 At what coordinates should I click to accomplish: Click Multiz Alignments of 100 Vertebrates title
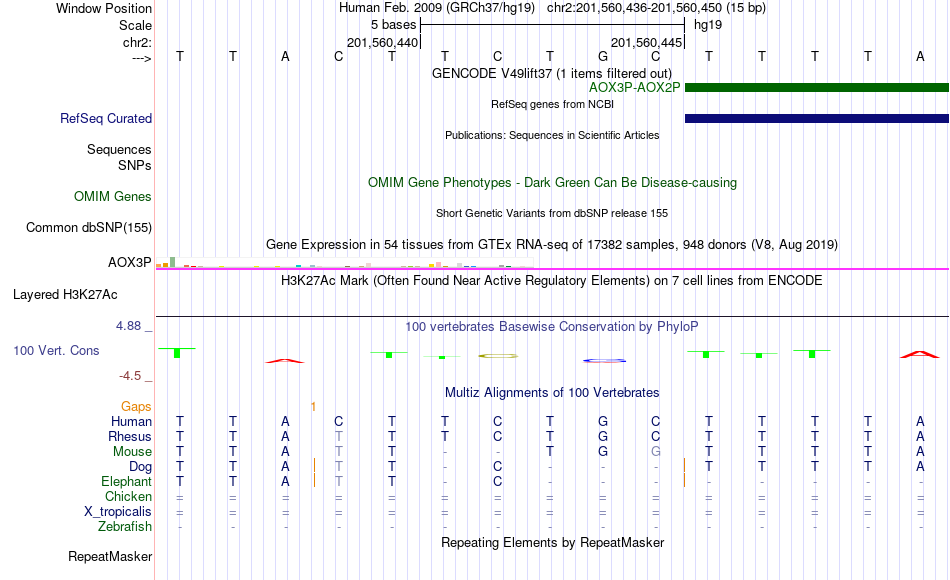pyautogui.click(x=552, y=393)
